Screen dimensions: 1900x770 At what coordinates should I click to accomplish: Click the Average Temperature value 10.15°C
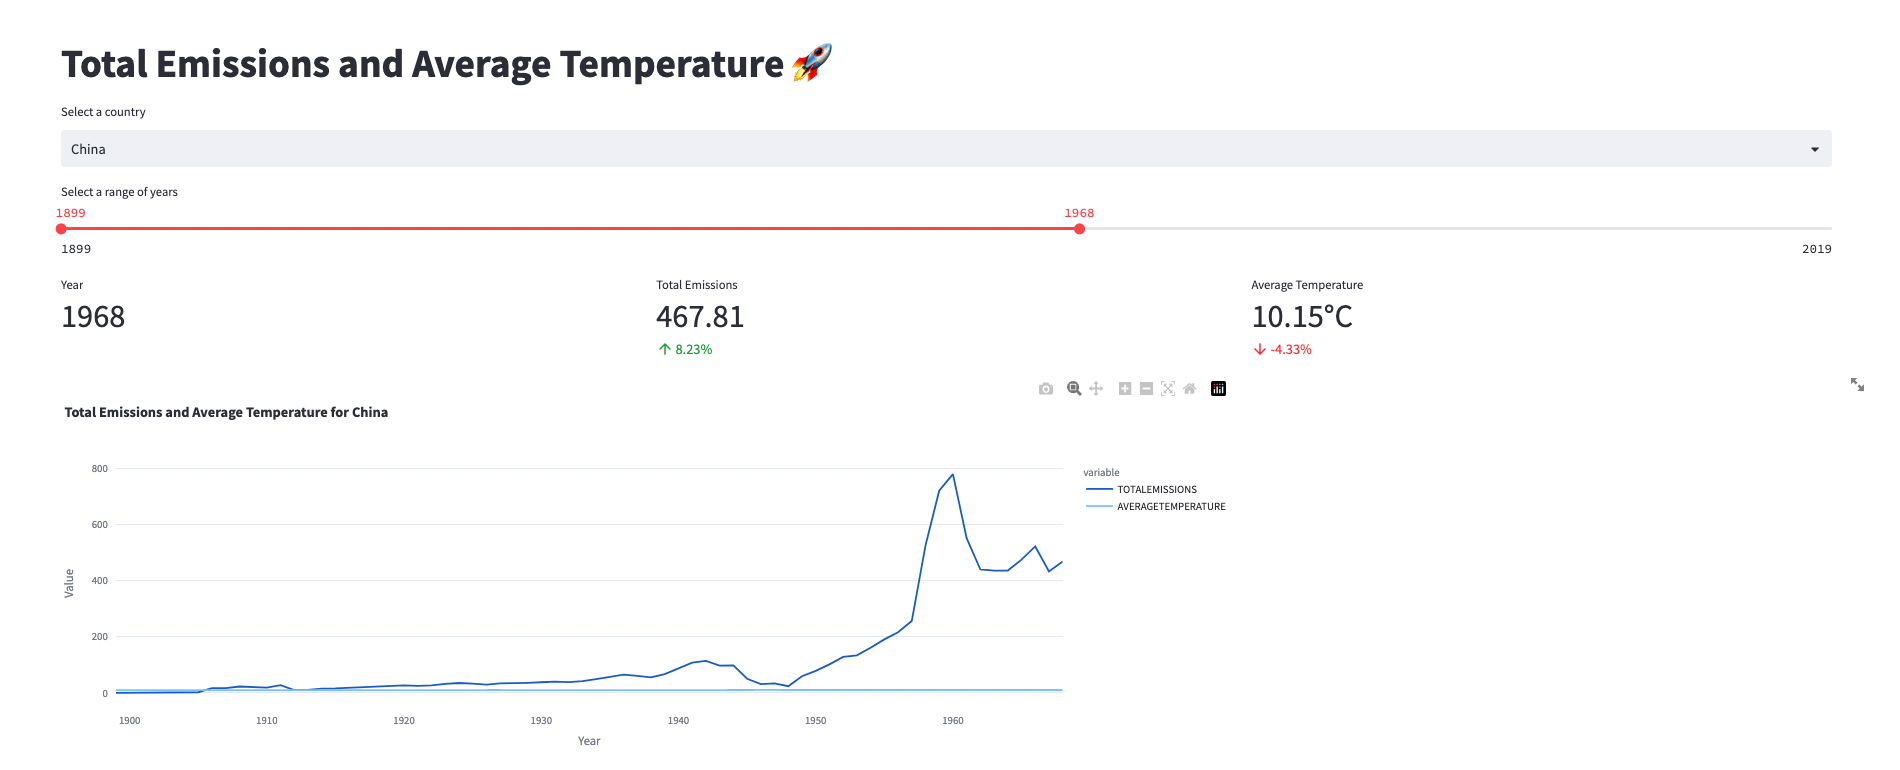(x=1301, y=317)
